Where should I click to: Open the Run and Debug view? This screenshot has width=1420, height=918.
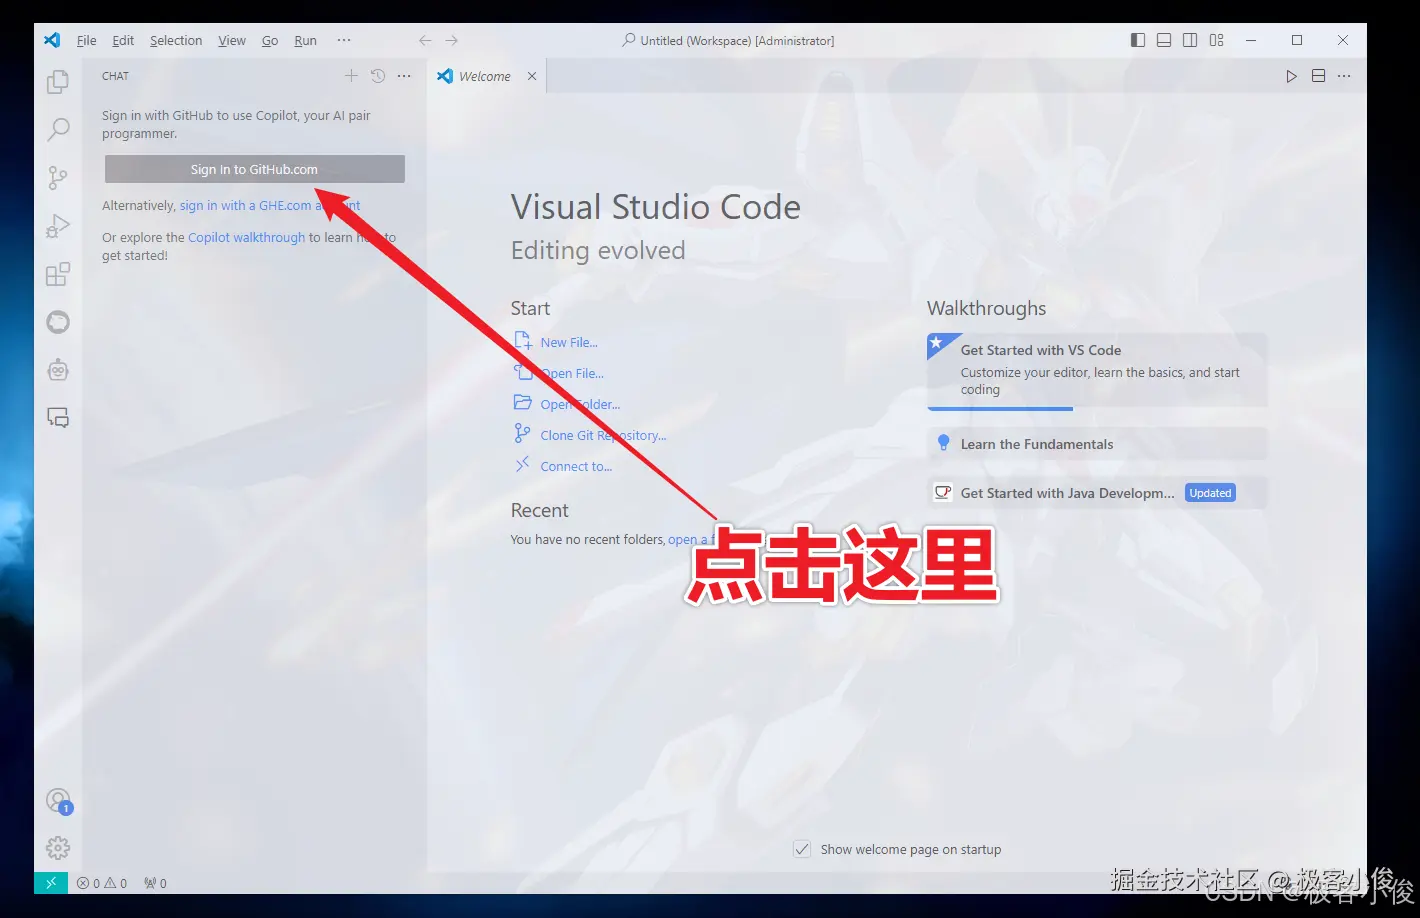point(58,226)
